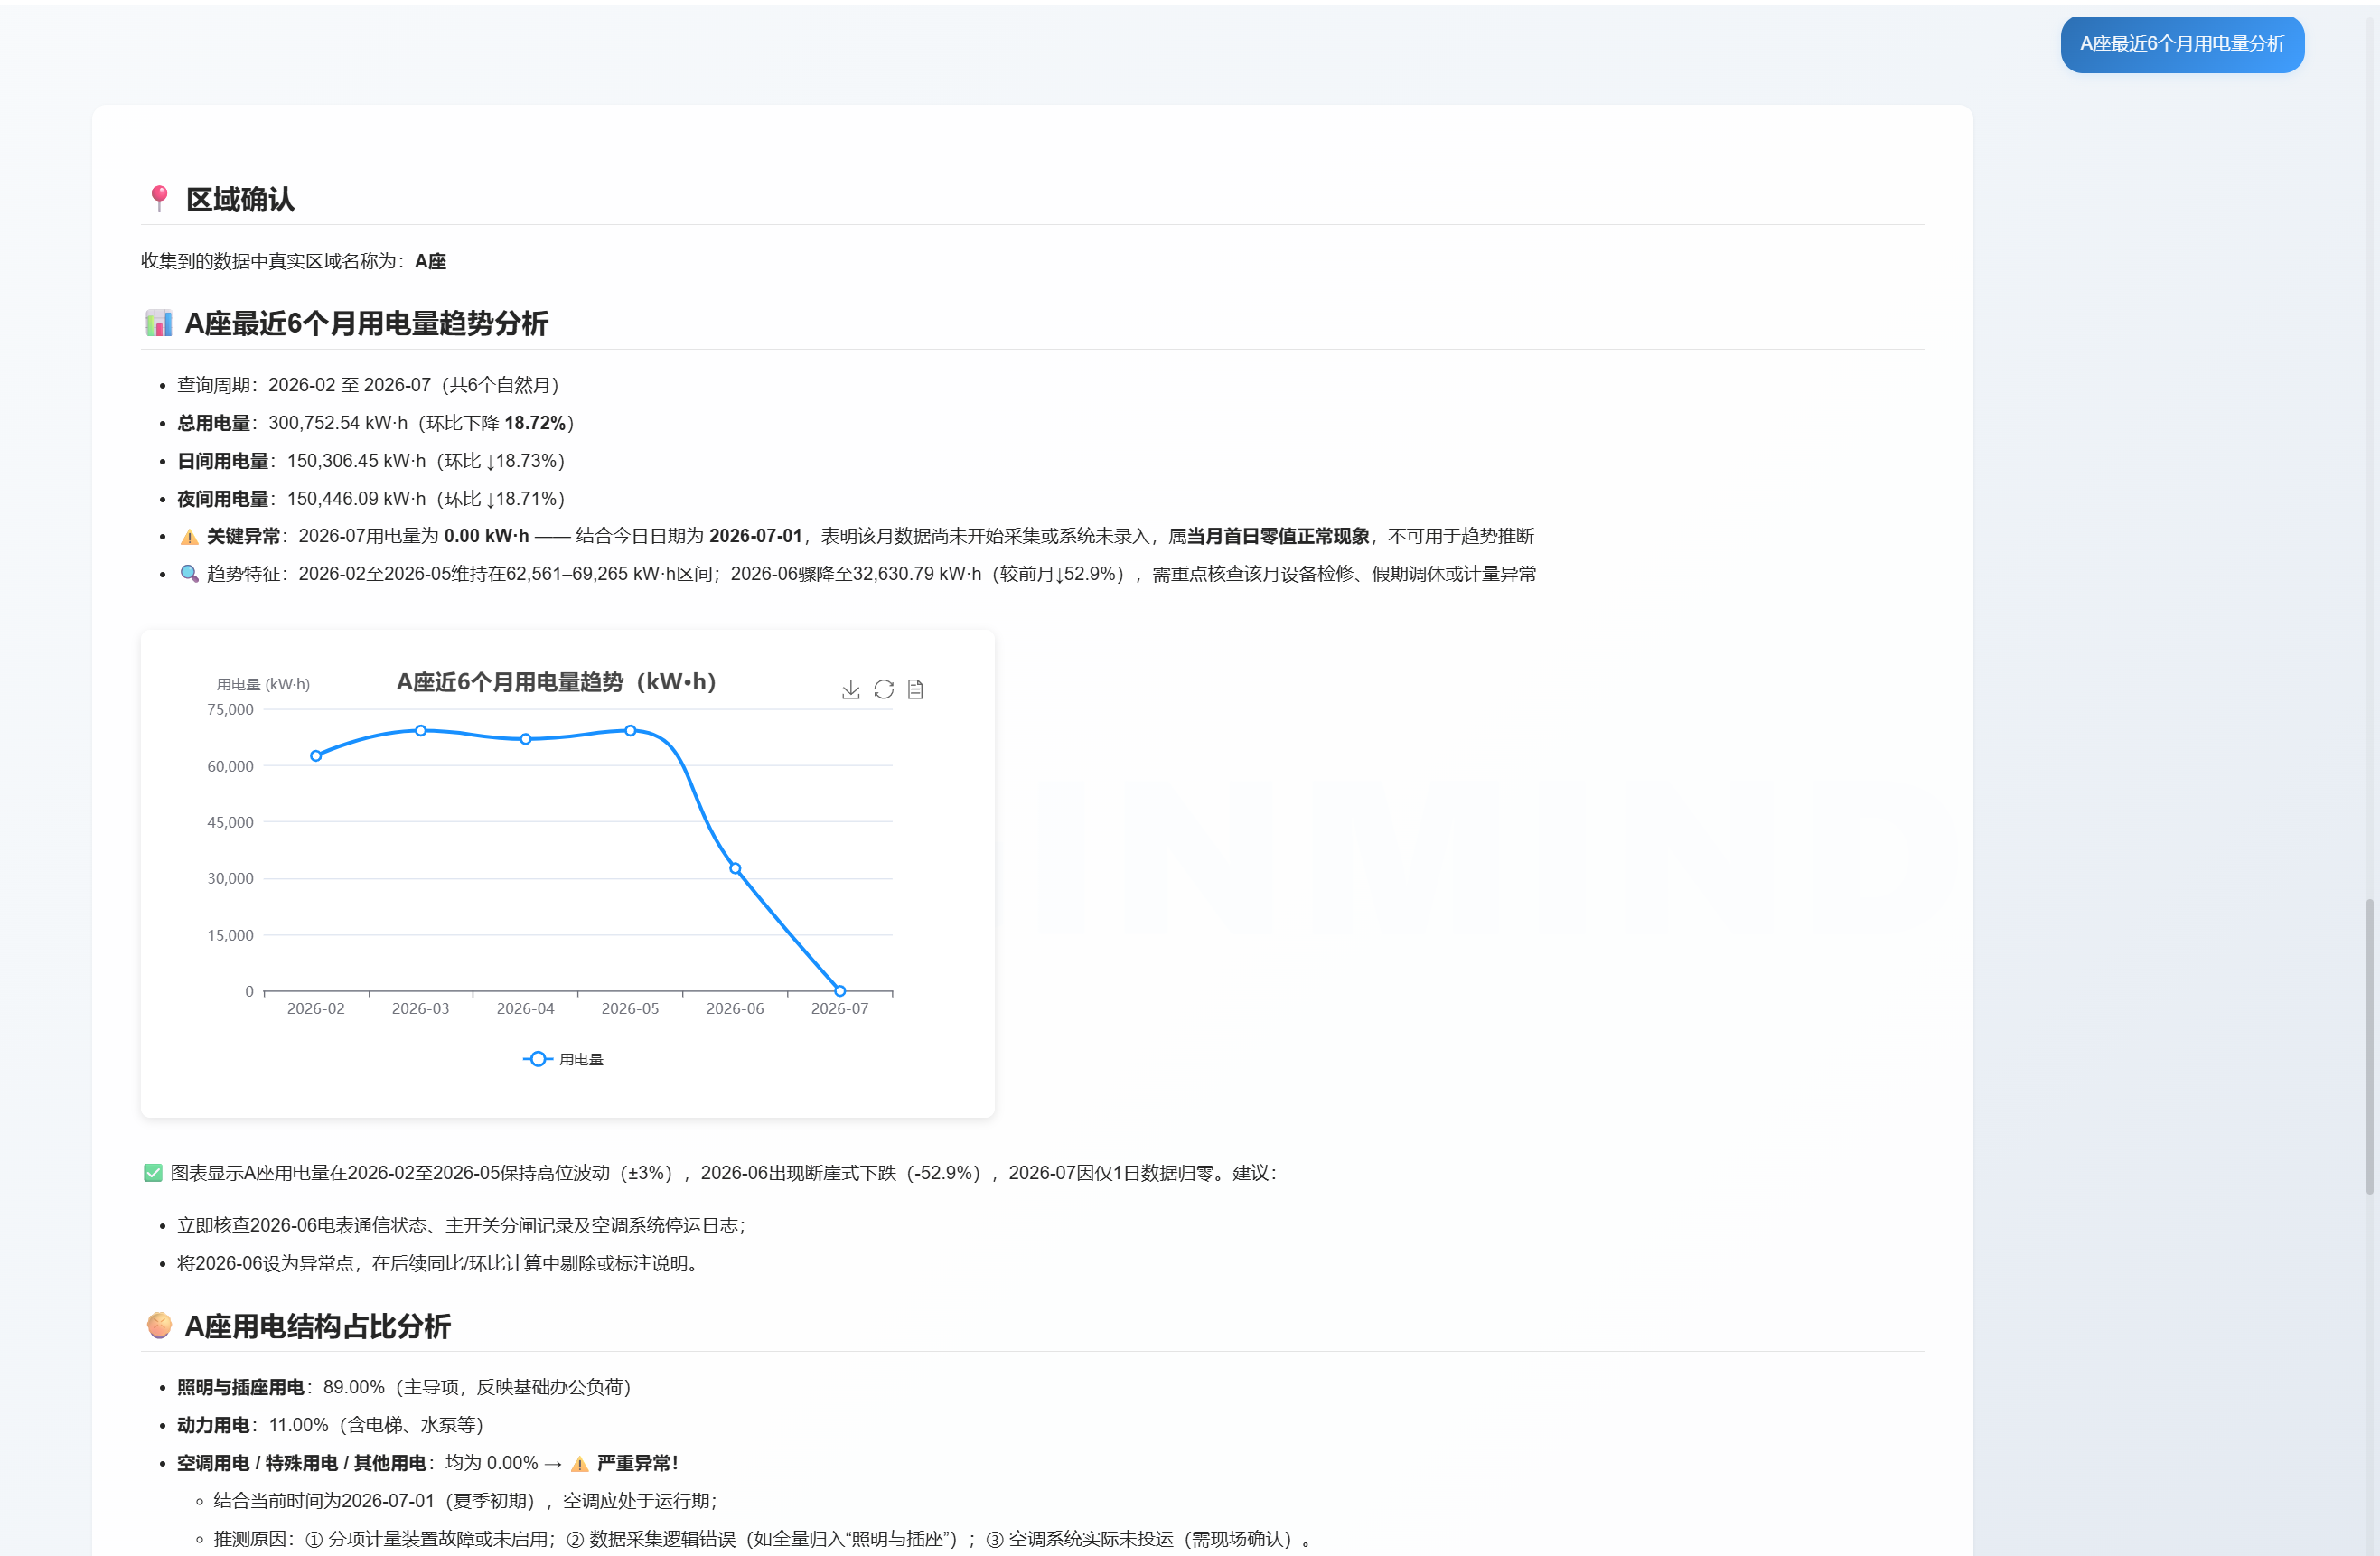Click the 动力用电 11.00% line

(331, 1426)
